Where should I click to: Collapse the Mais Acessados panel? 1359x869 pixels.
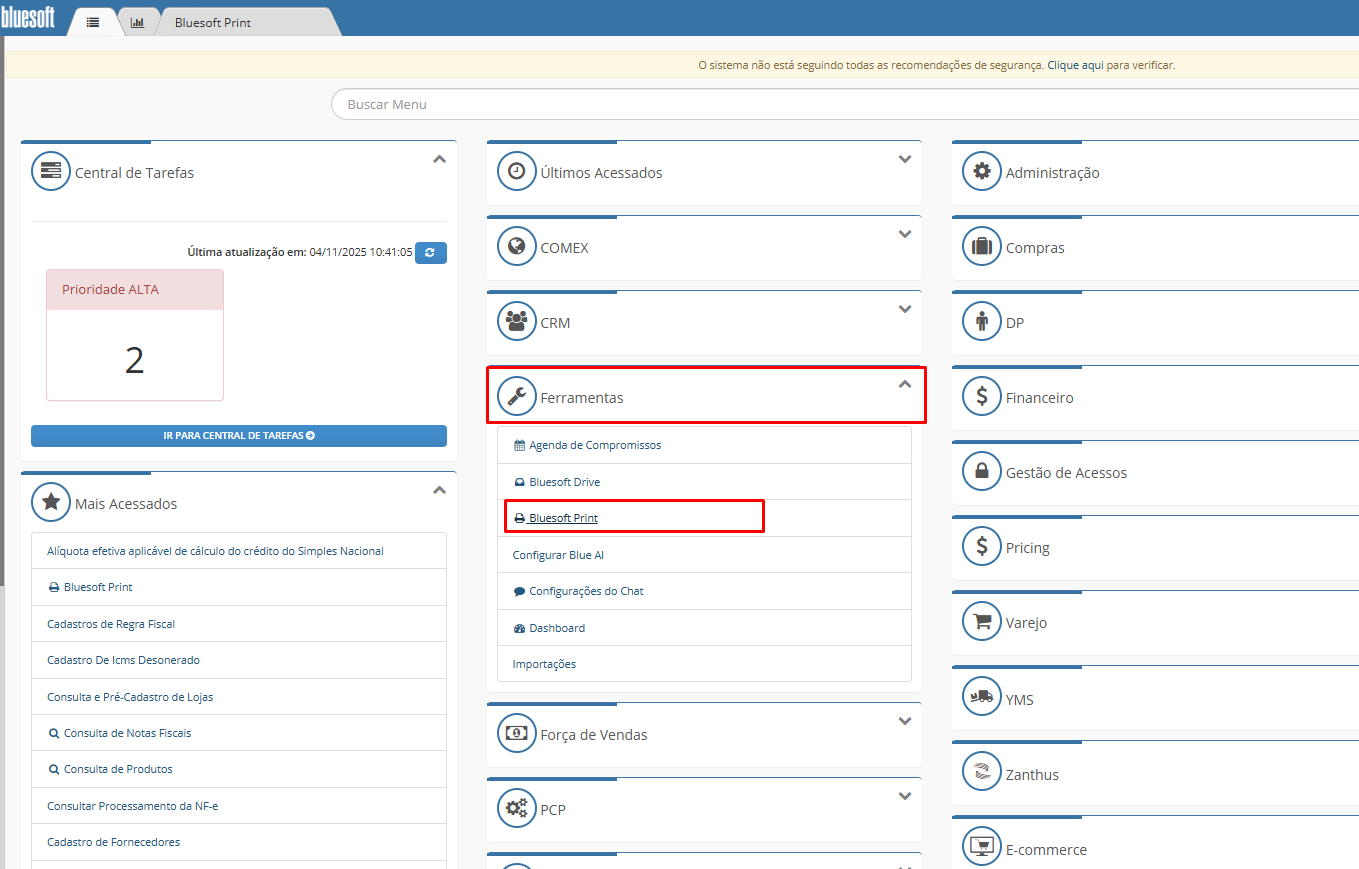439,490
